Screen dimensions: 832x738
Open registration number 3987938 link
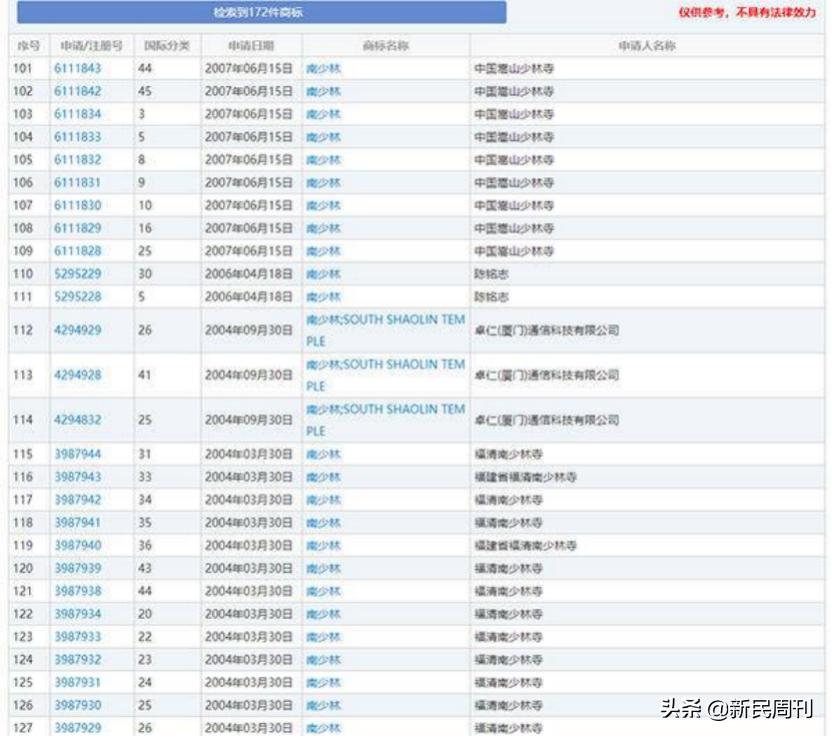(x=77, y=591)
